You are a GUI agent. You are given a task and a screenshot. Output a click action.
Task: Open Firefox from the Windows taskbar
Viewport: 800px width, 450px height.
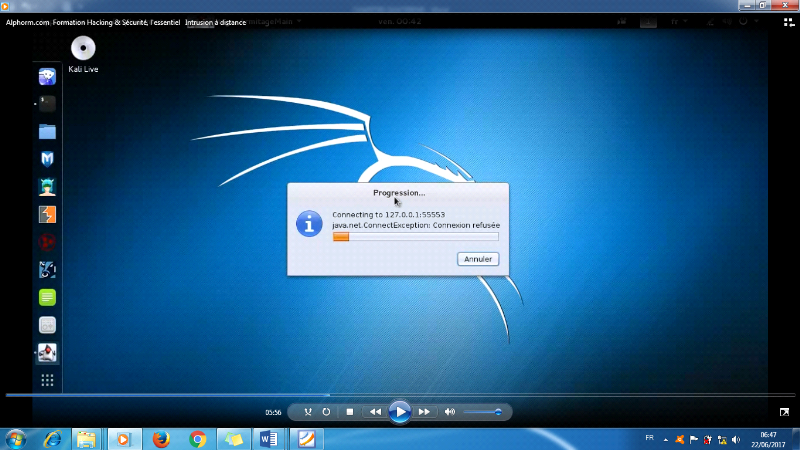161,439
